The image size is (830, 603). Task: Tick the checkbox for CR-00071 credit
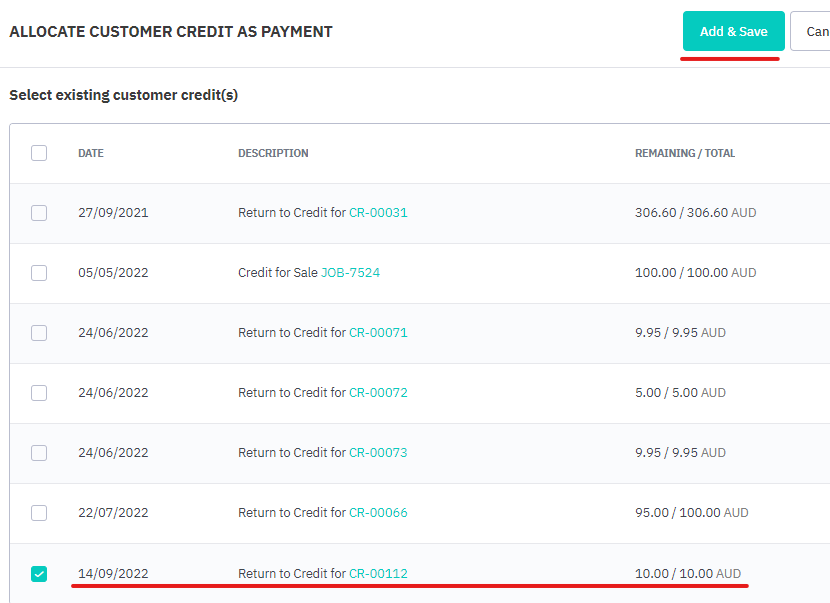39,333
